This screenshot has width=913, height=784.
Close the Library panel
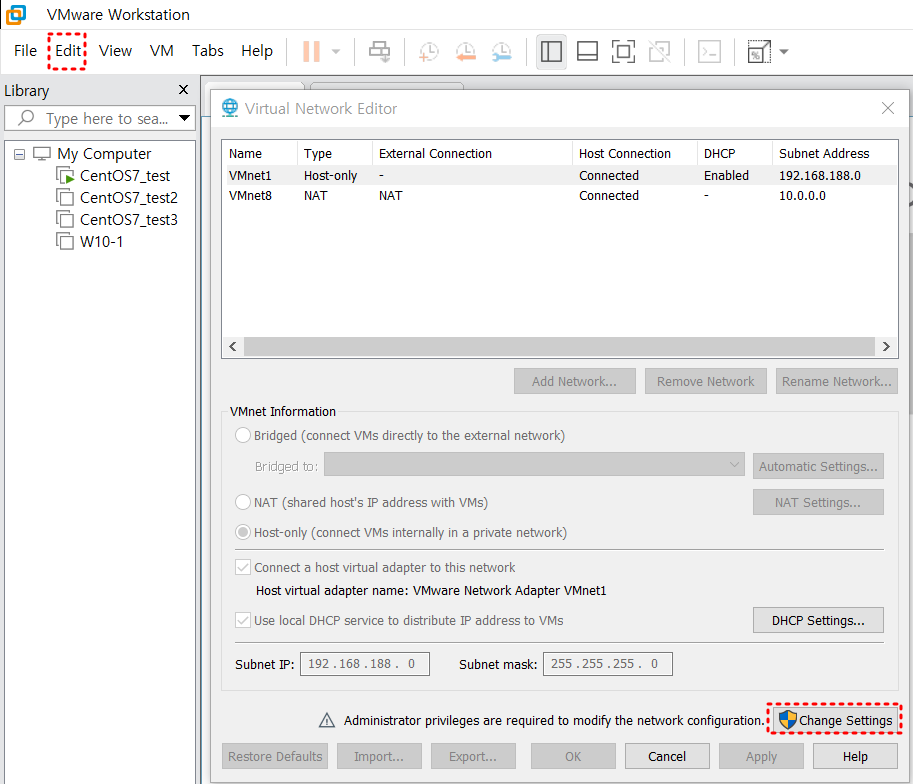point(183,90)
